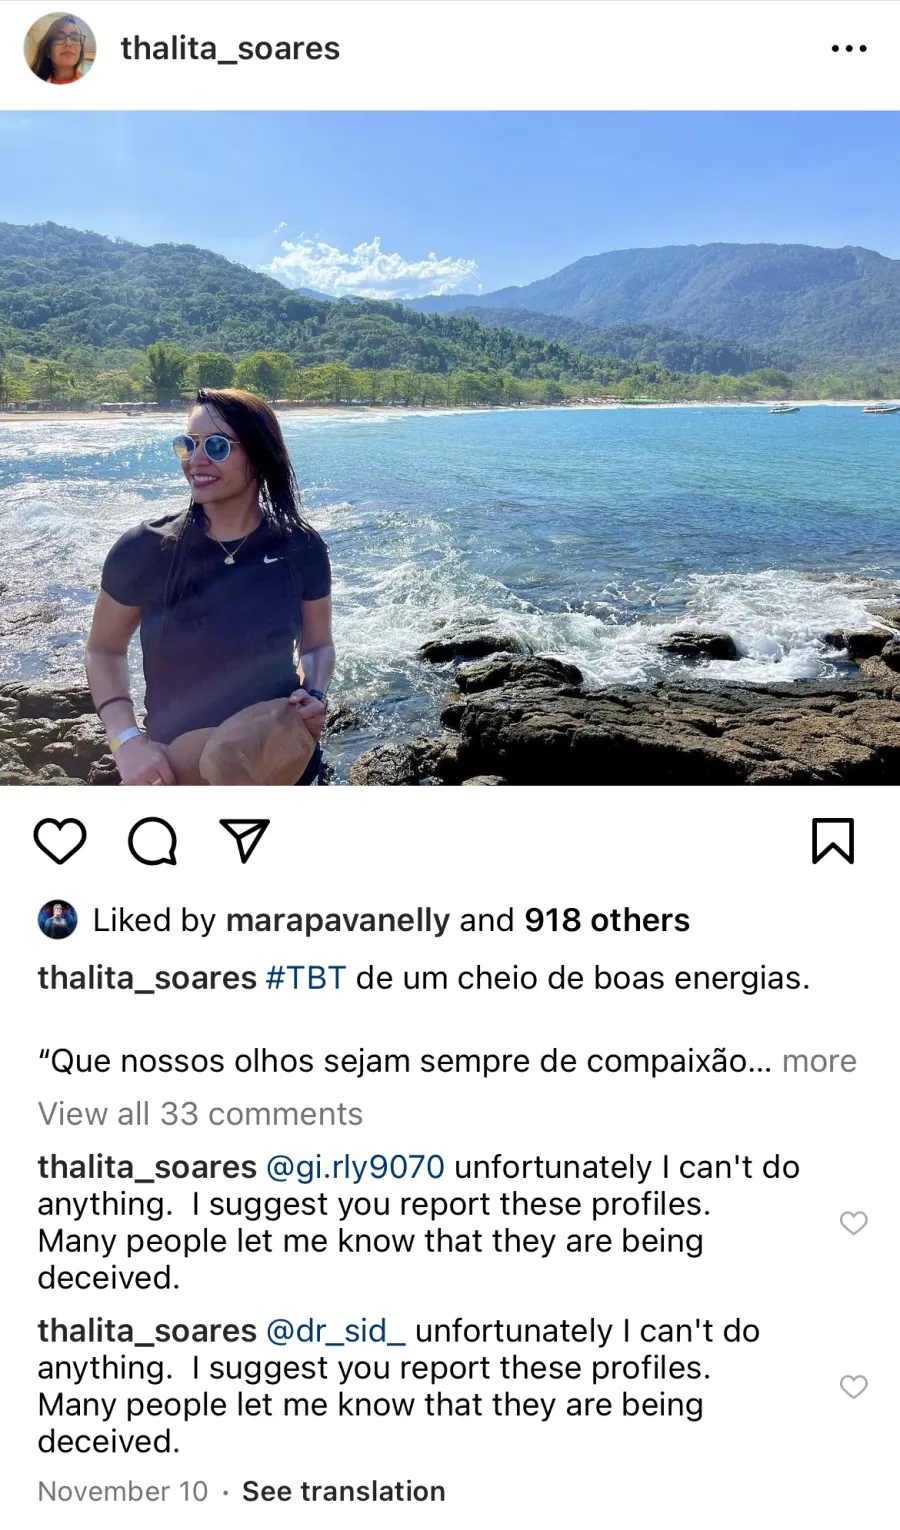Open the #TBT hashtag
Image resolution: width=900 pixels, height=1530 pixels.
[306, 978]
